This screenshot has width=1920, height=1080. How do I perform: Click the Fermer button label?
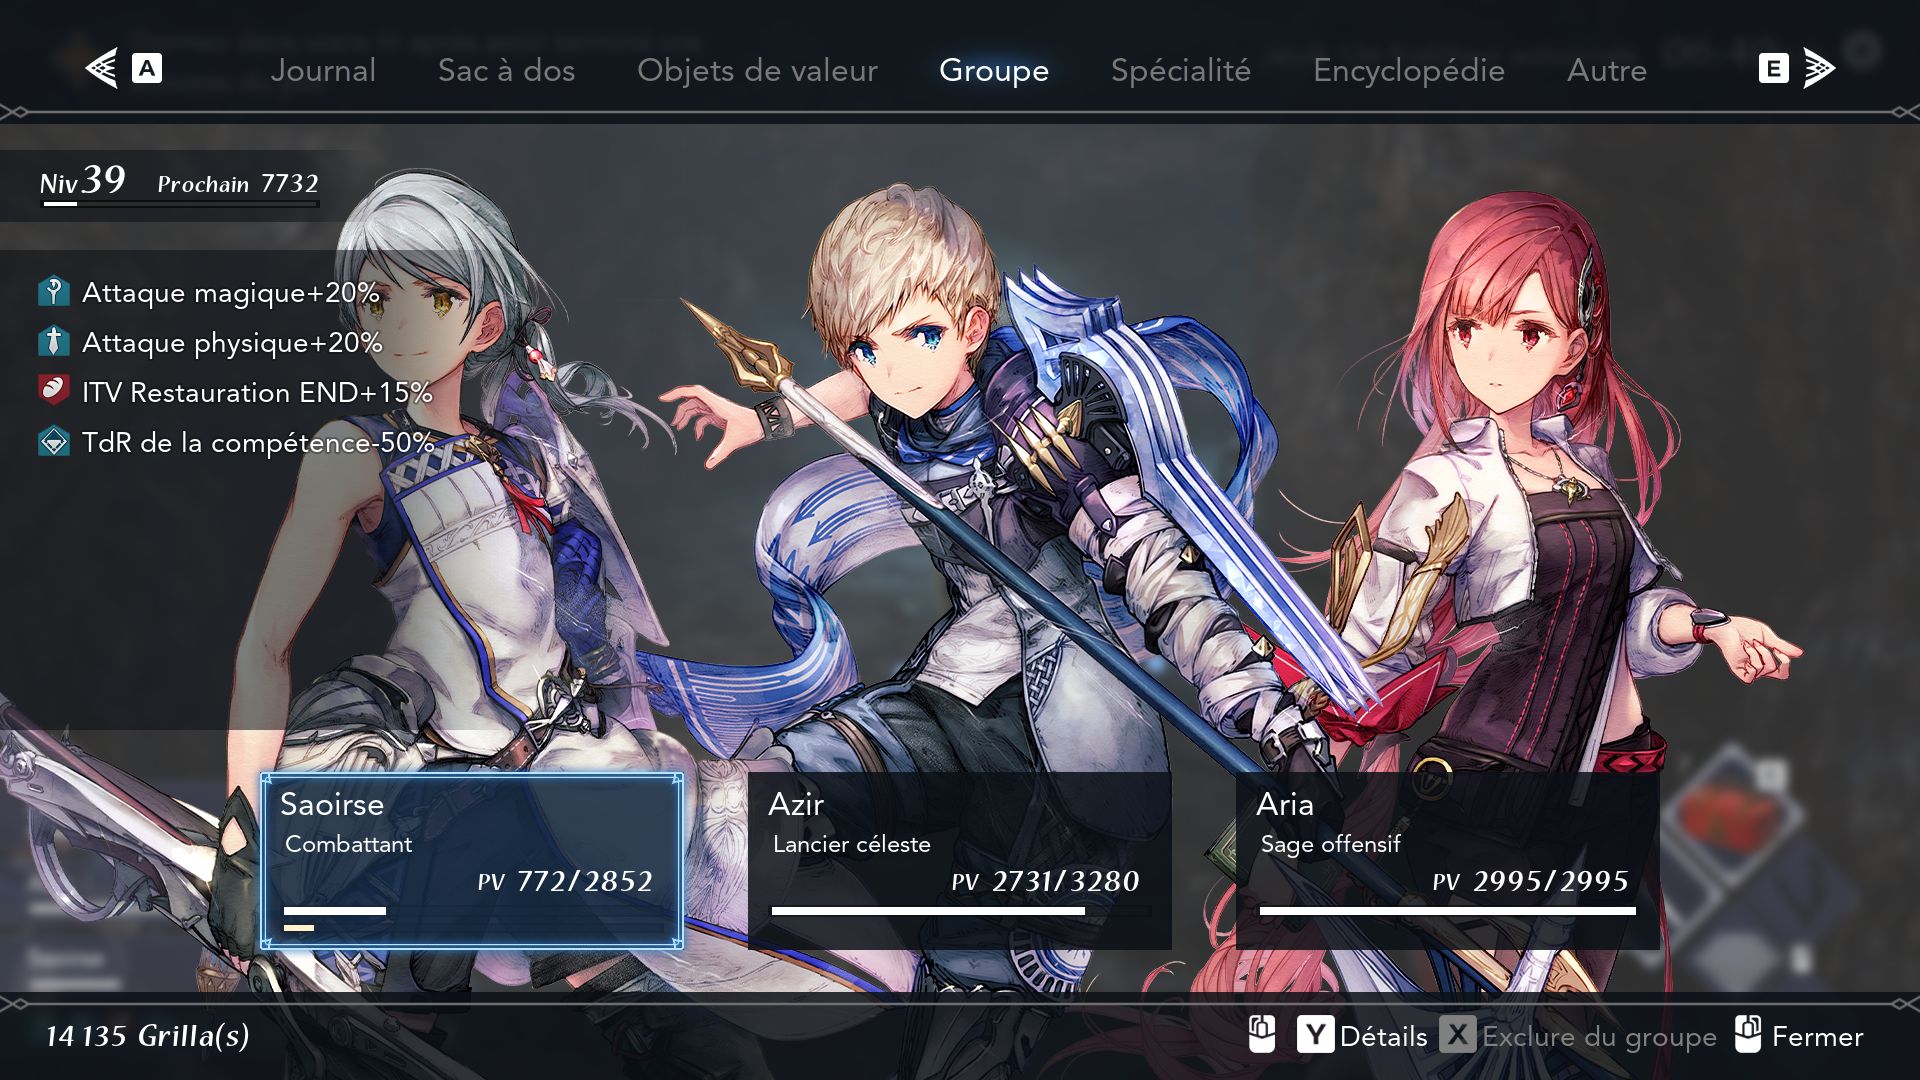[1817, 1036]
